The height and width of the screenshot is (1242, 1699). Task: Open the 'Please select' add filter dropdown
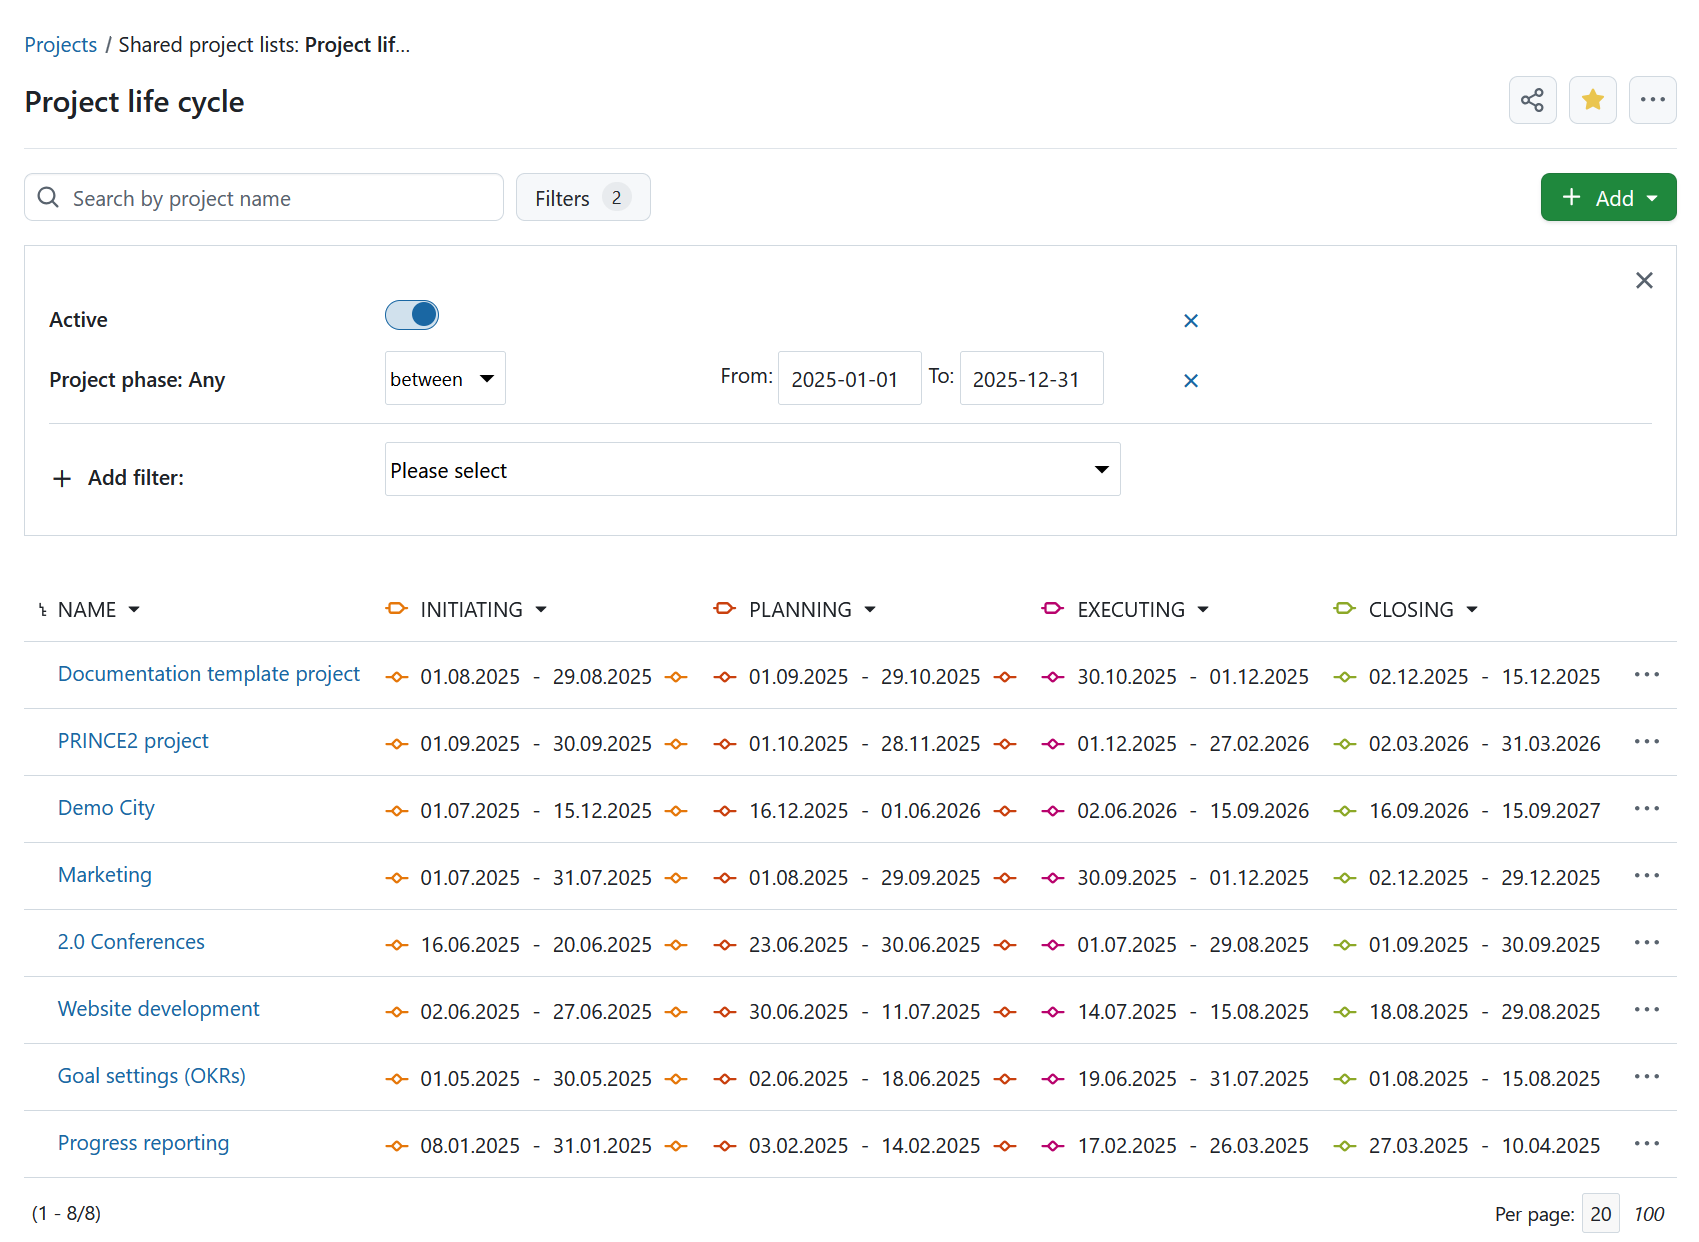[x=752, y=469]
